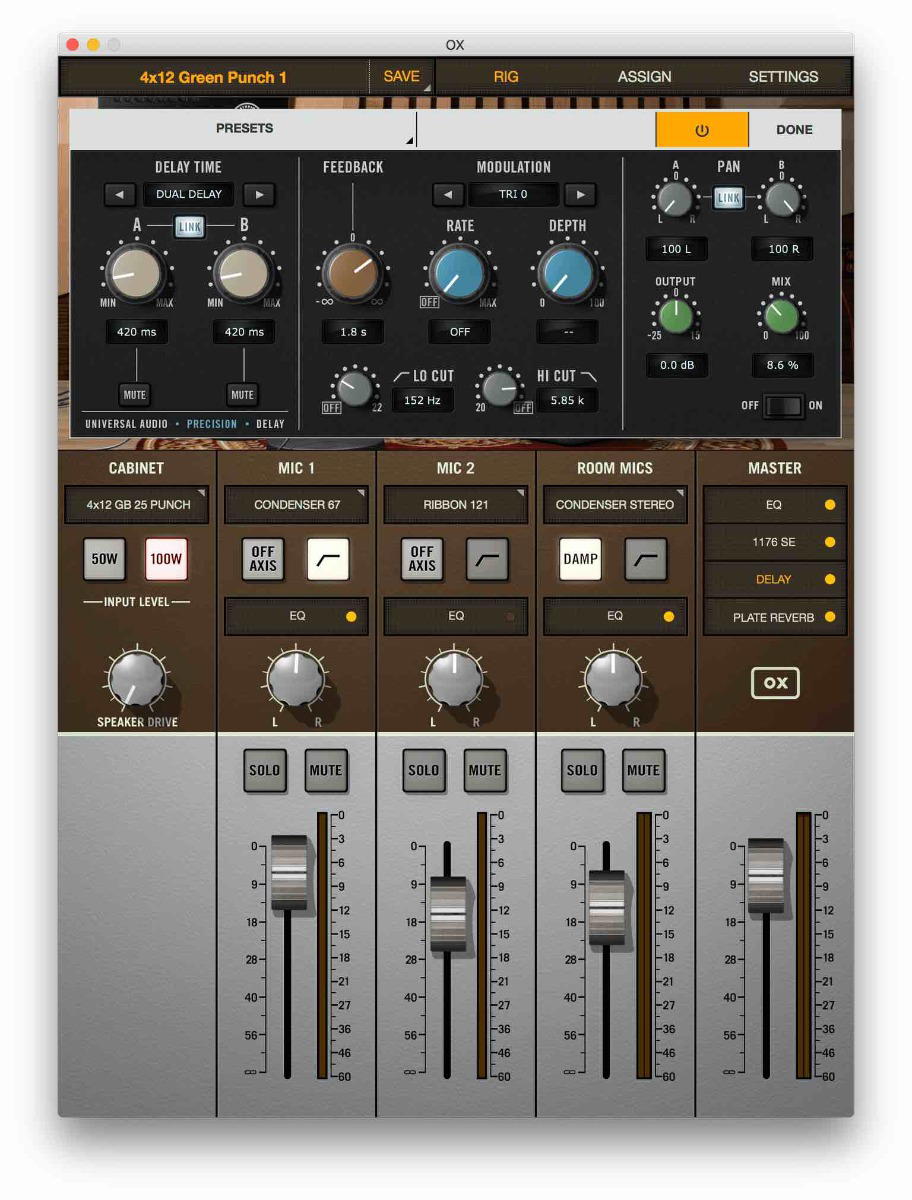Click the Mic 1 low cut filter icon
The image size is (912, 1200).
click(328, 560)
